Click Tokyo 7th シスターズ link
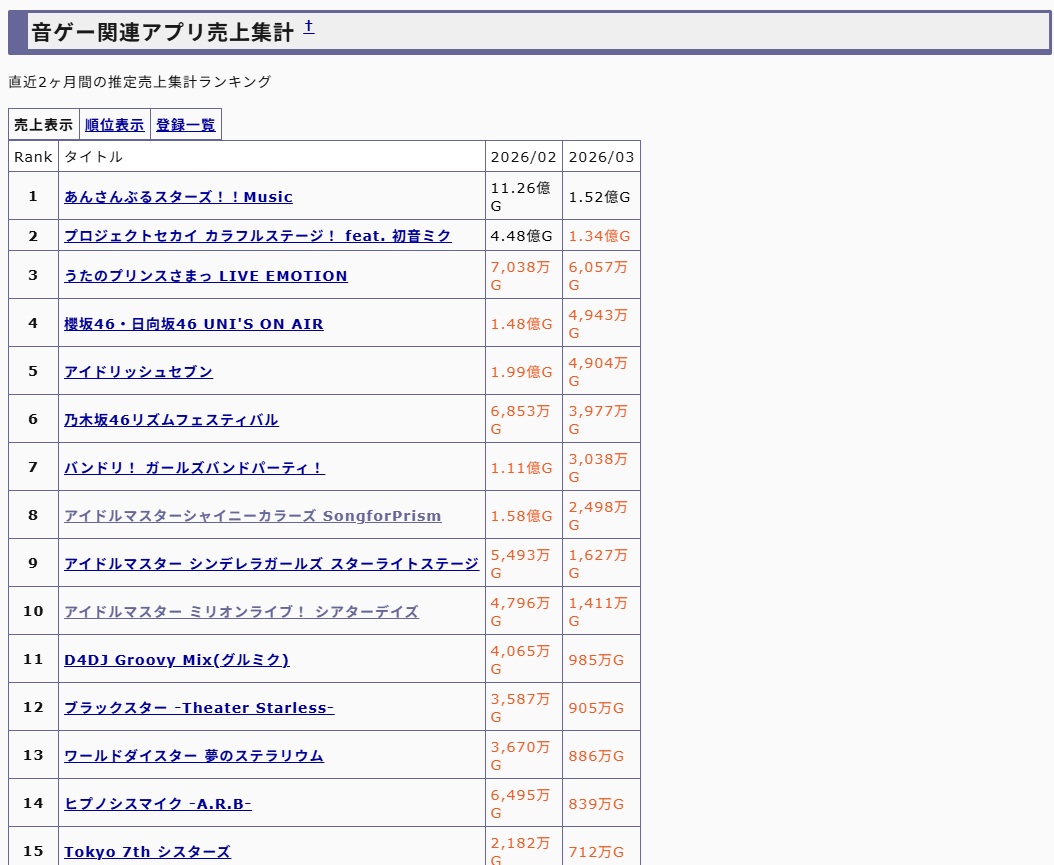The width and height of the screenshot is (1054, 865). [x=147, y=852]
